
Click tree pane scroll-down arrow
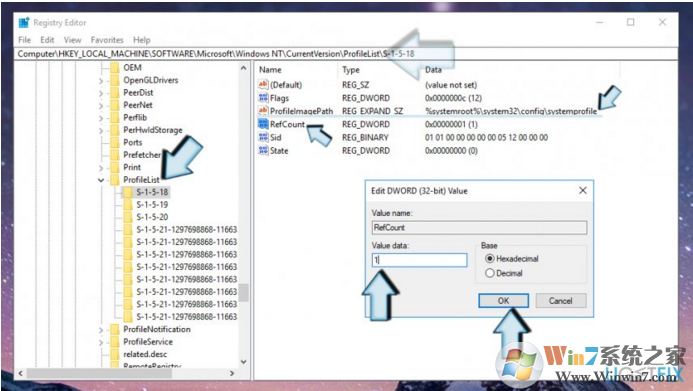pyautogui.click(x=244, y=362)
